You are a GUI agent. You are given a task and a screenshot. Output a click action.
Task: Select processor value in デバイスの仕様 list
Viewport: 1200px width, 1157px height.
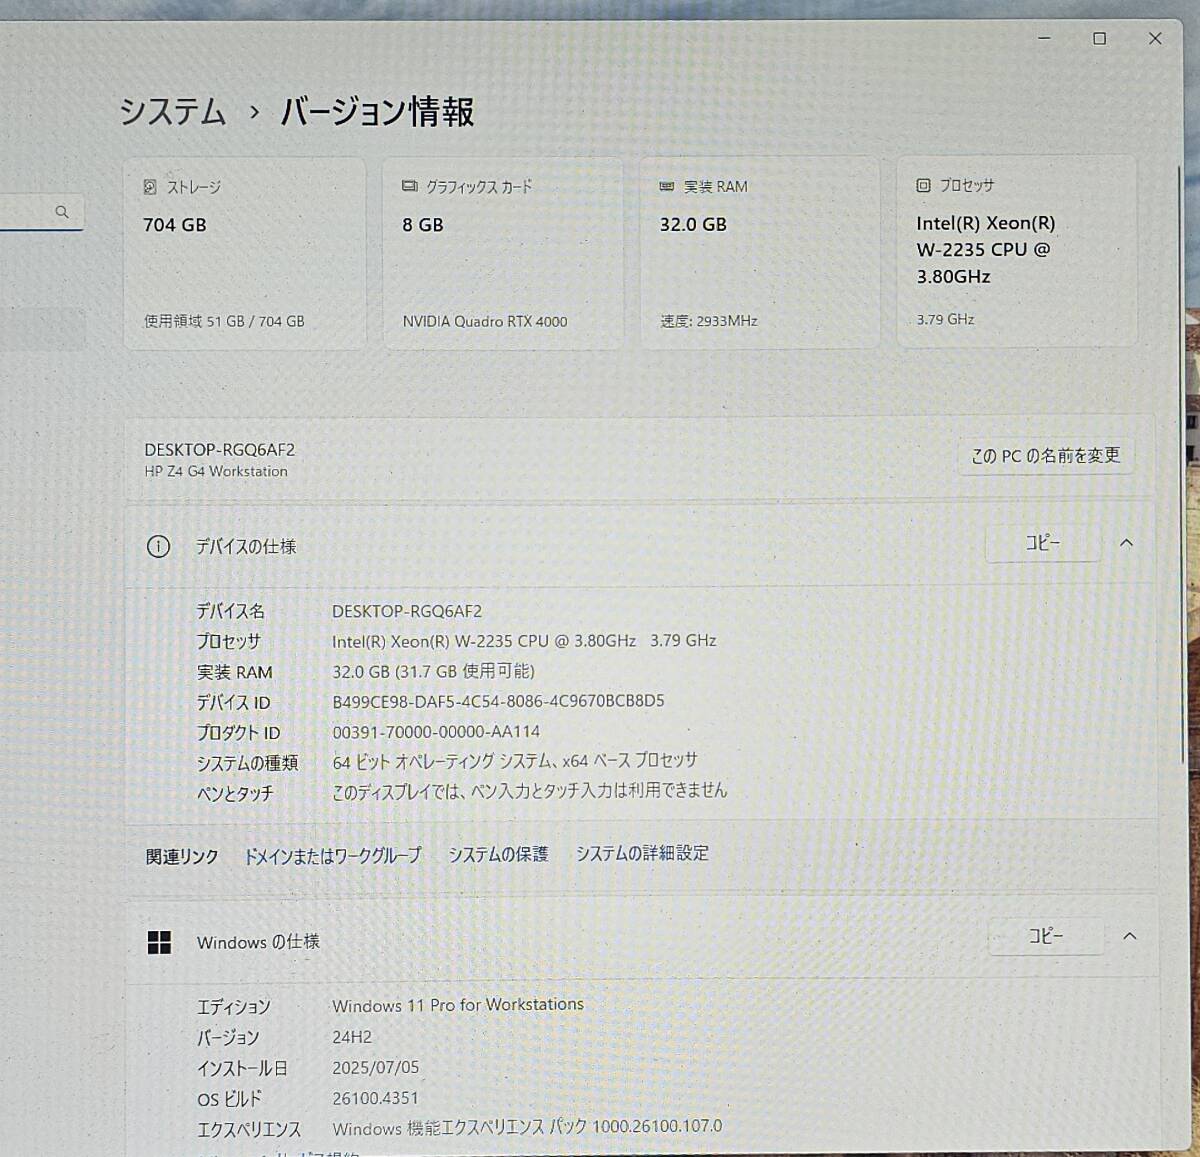(524, 641)
